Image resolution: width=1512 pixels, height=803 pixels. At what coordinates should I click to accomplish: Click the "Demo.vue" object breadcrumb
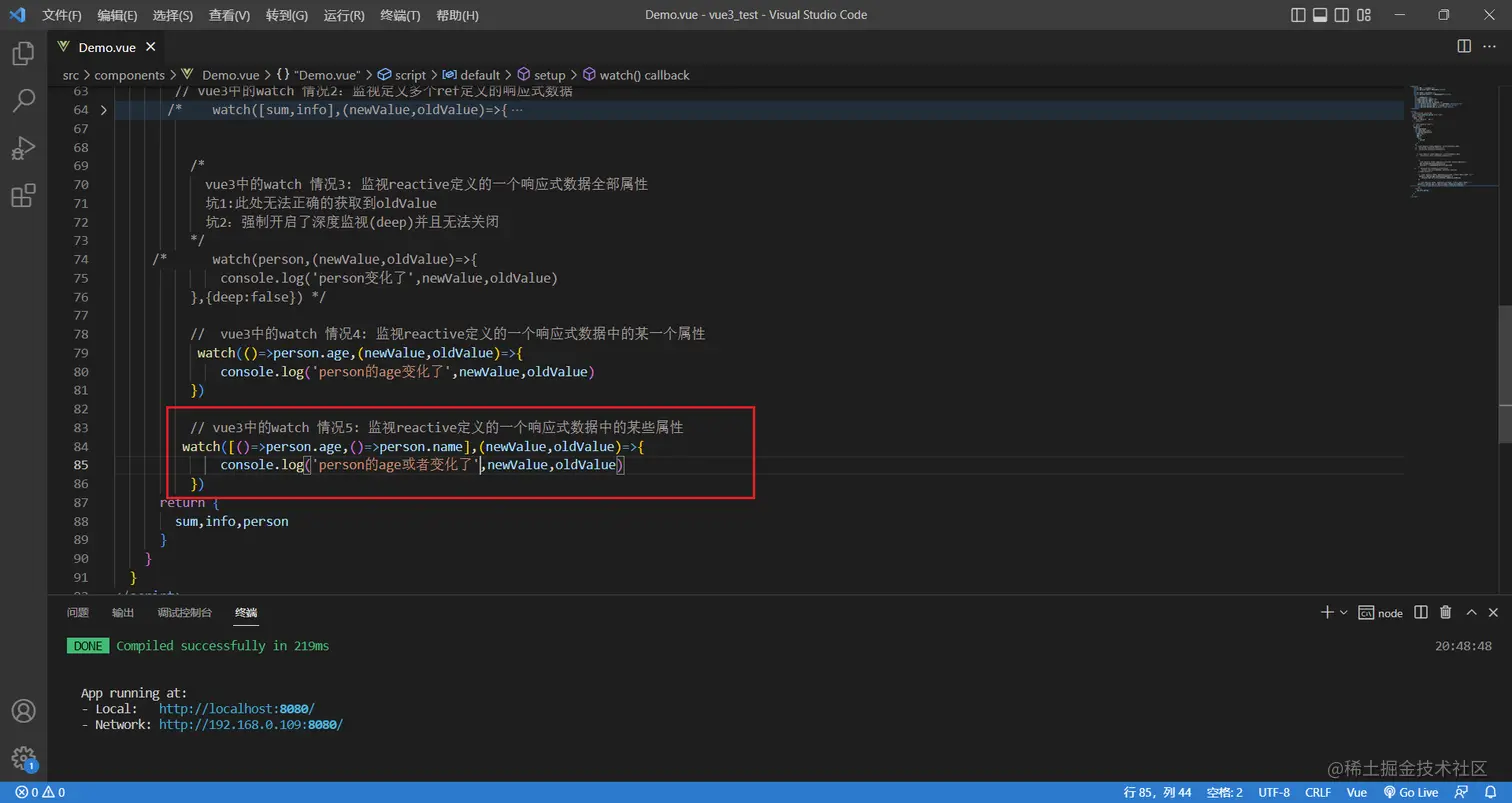click(x=318, y=75)
